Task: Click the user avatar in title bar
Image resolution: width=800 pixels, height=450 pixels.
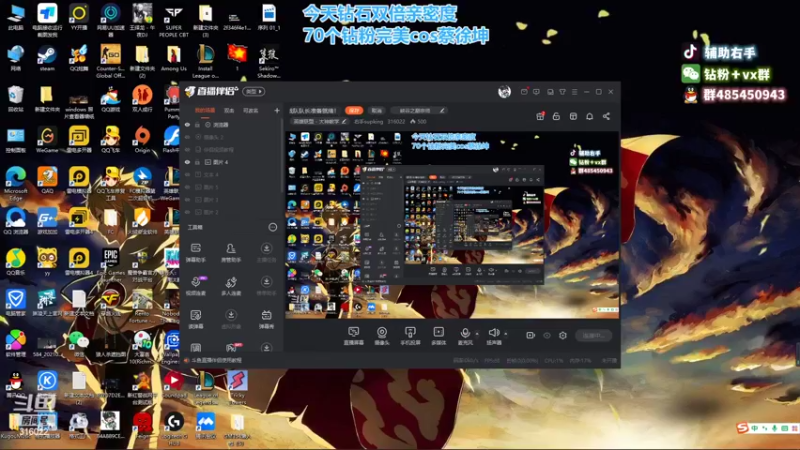Action: (504, 92)
